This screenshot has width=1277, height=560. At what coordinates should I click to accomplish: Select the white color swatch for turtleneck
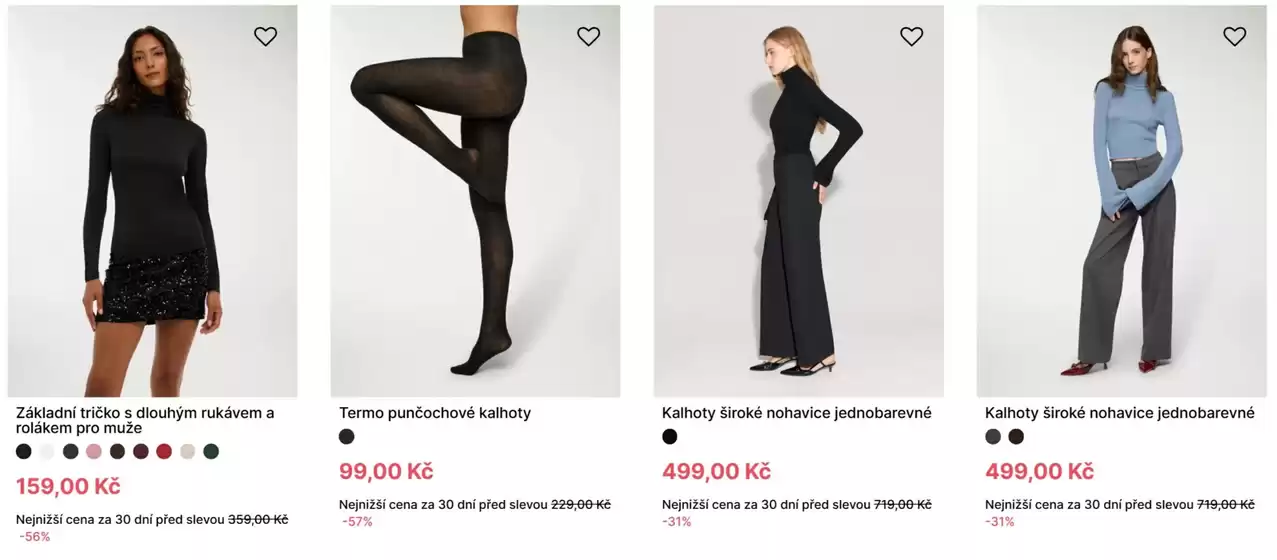[47, 451]
